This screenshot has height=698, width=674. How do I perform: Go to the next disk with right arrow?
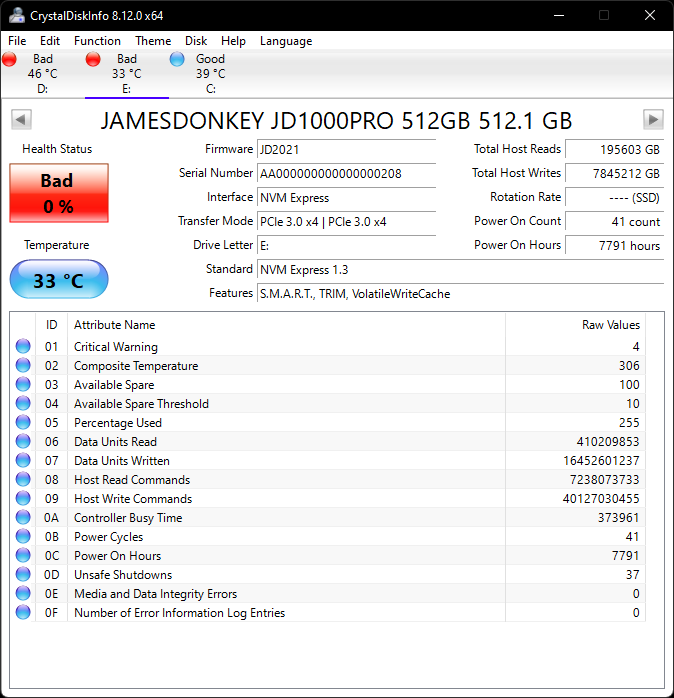[x=653, y=119]
